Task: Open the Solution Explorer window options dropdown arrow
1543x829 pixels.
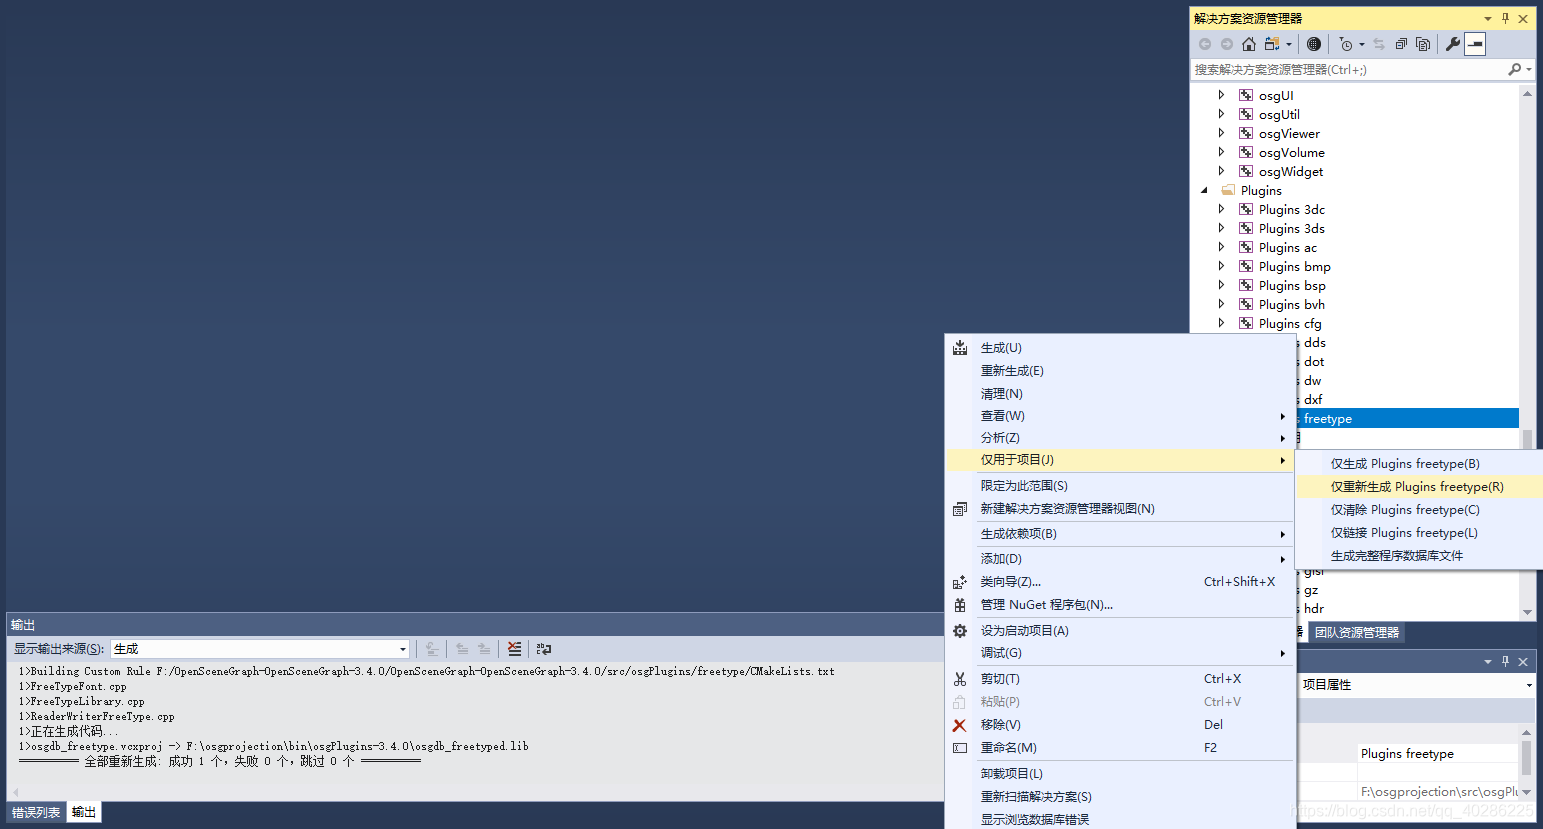Action: pos(1488,18)
